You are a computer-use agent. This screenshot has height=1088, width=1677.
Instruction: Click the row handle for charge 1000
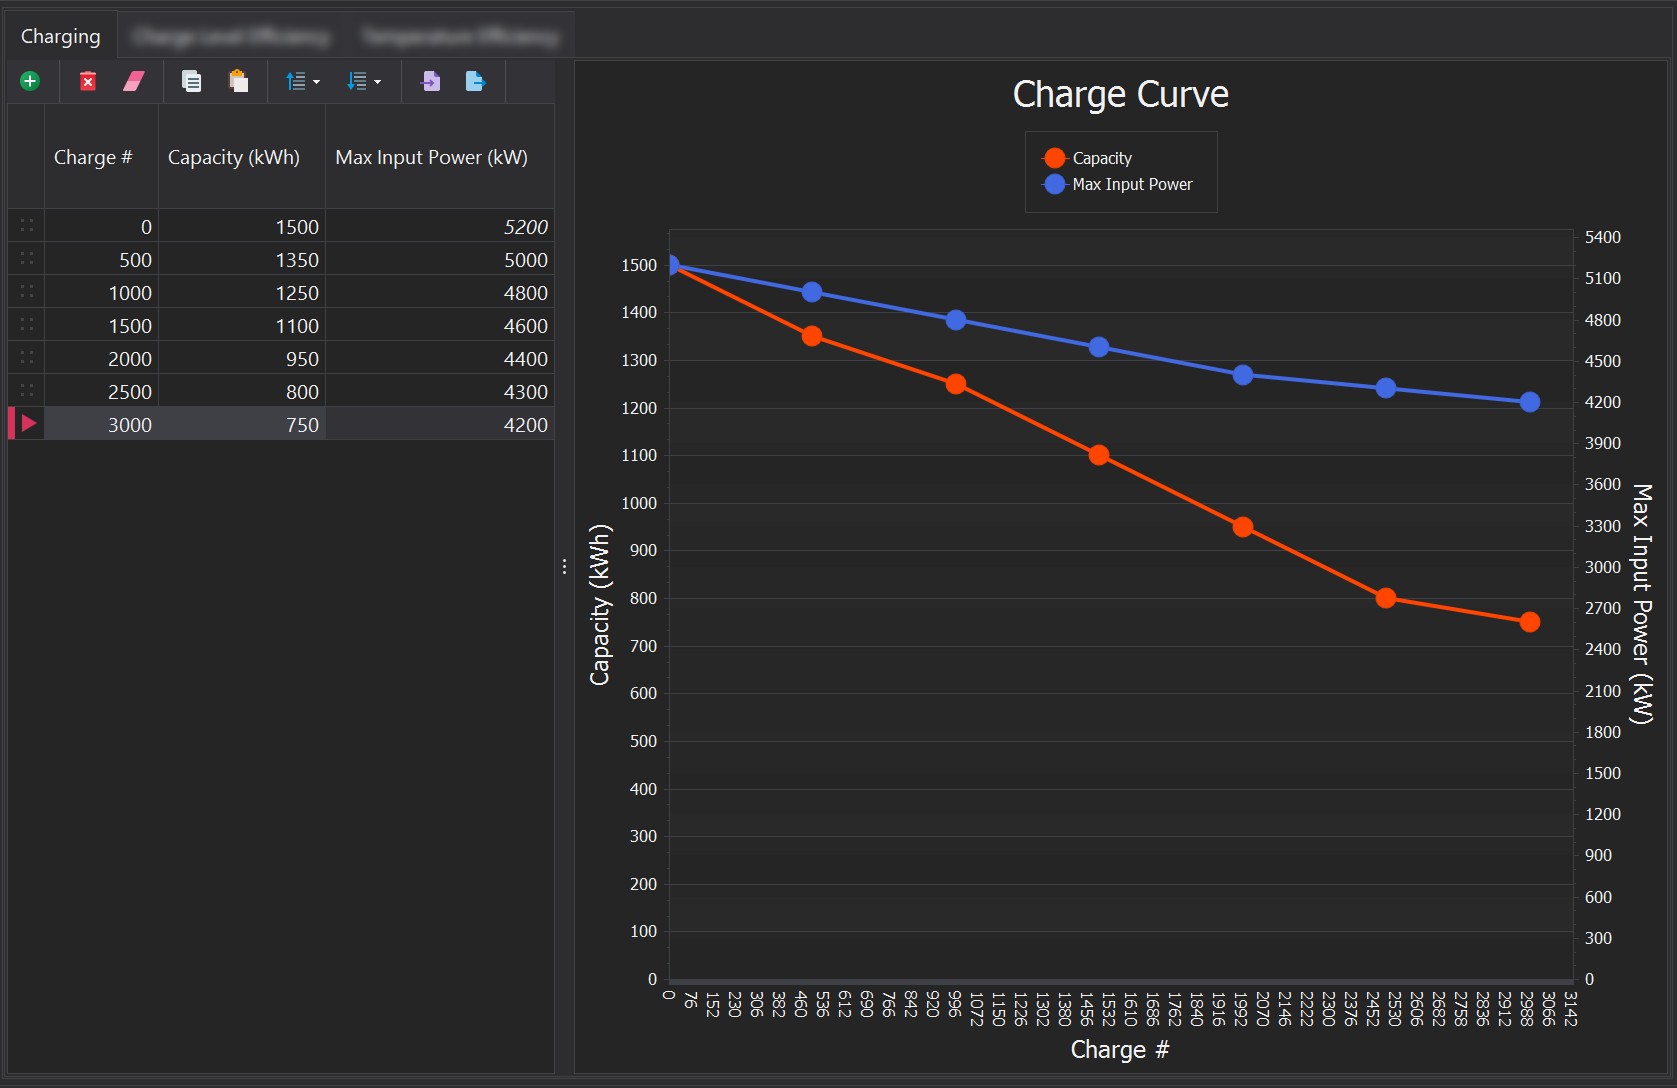[27, 292]
